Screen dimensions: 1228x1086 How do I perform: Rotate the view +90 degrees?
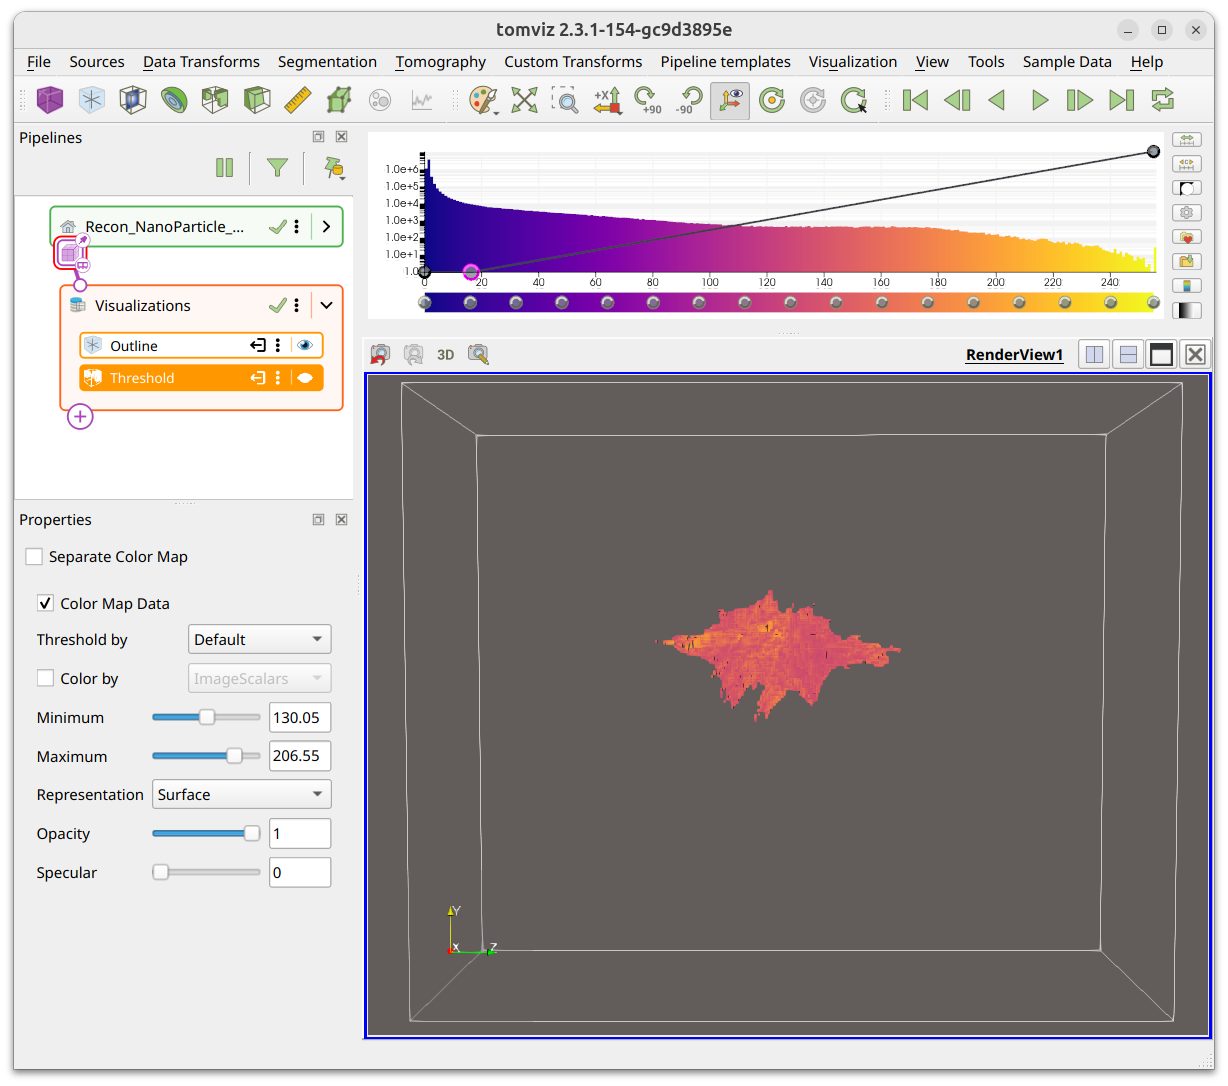click(648, 100)
